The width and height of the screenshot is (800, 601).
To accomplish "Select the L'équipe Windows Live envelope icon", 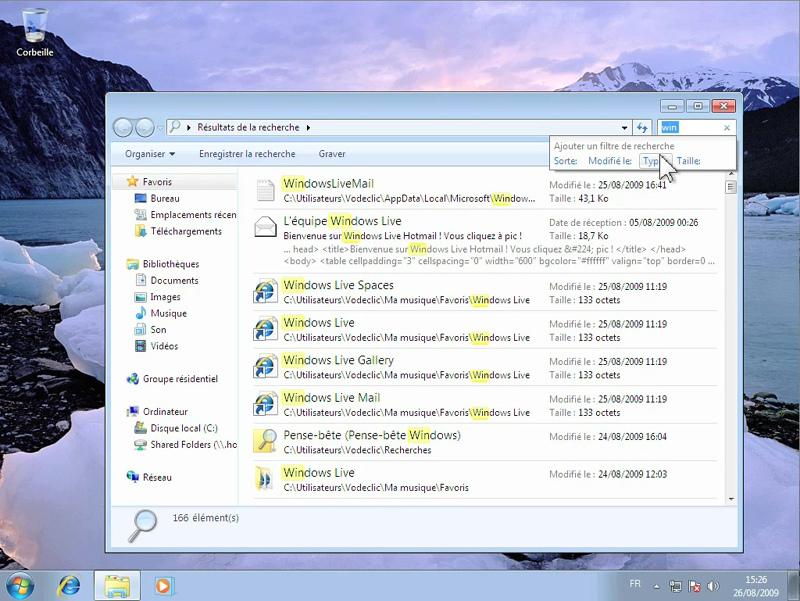I will (265, 227).
